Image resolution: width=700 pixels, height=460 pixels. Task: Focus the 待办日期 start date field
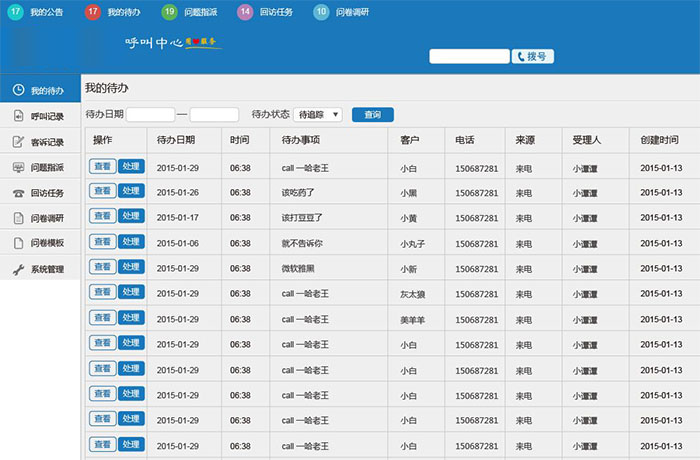point(150,115)
